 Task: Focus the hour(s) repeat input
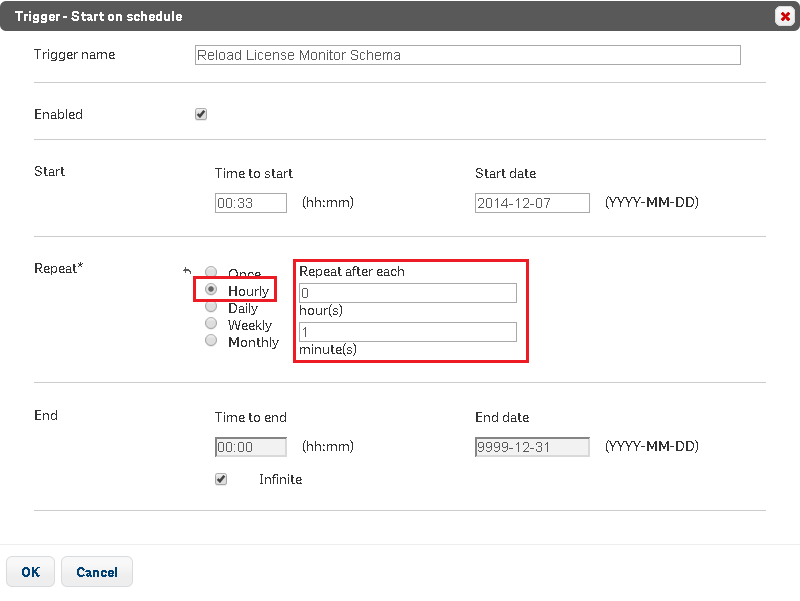pos(407,293)
